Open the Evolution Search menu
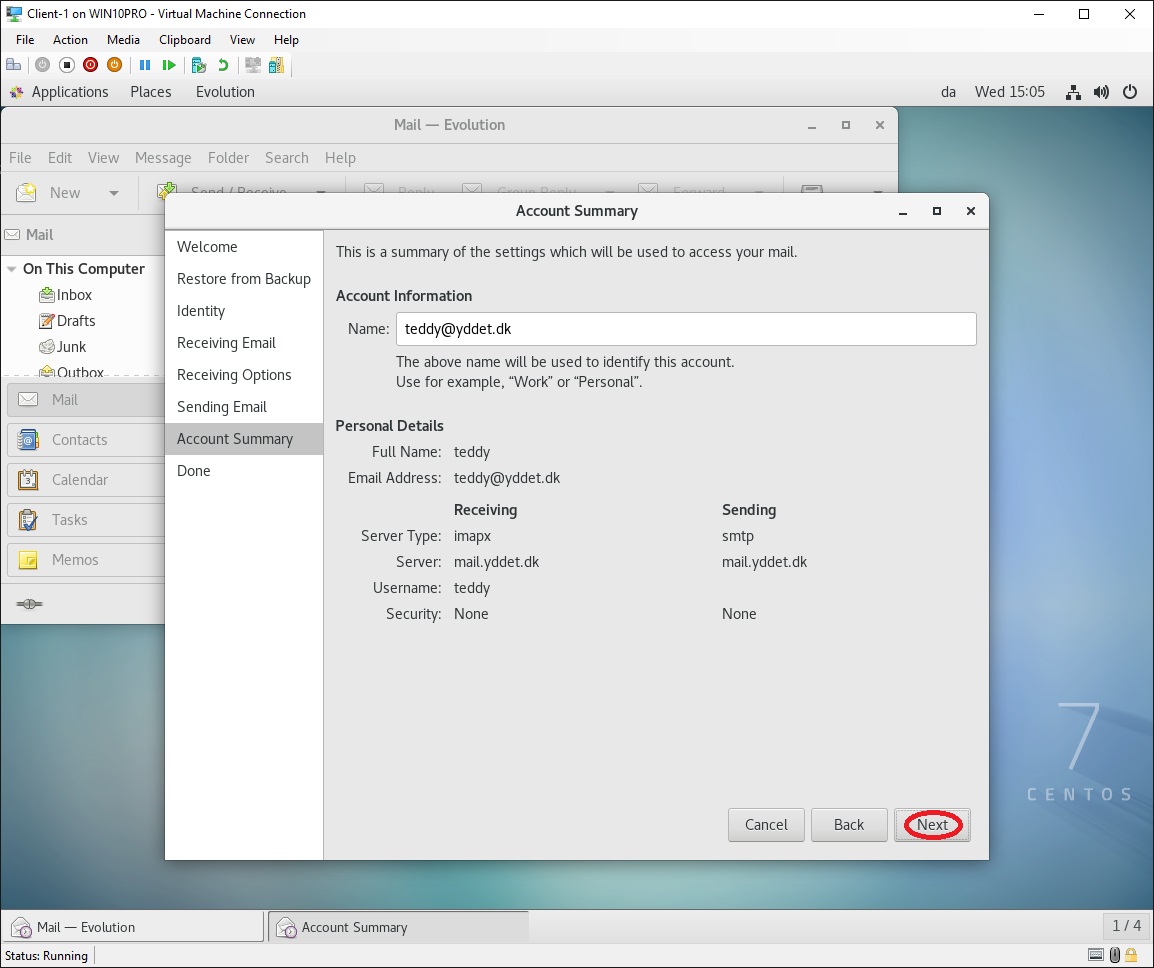This screenshot has width=1154, height=968. pyautogui.click(x=287, y=158)
